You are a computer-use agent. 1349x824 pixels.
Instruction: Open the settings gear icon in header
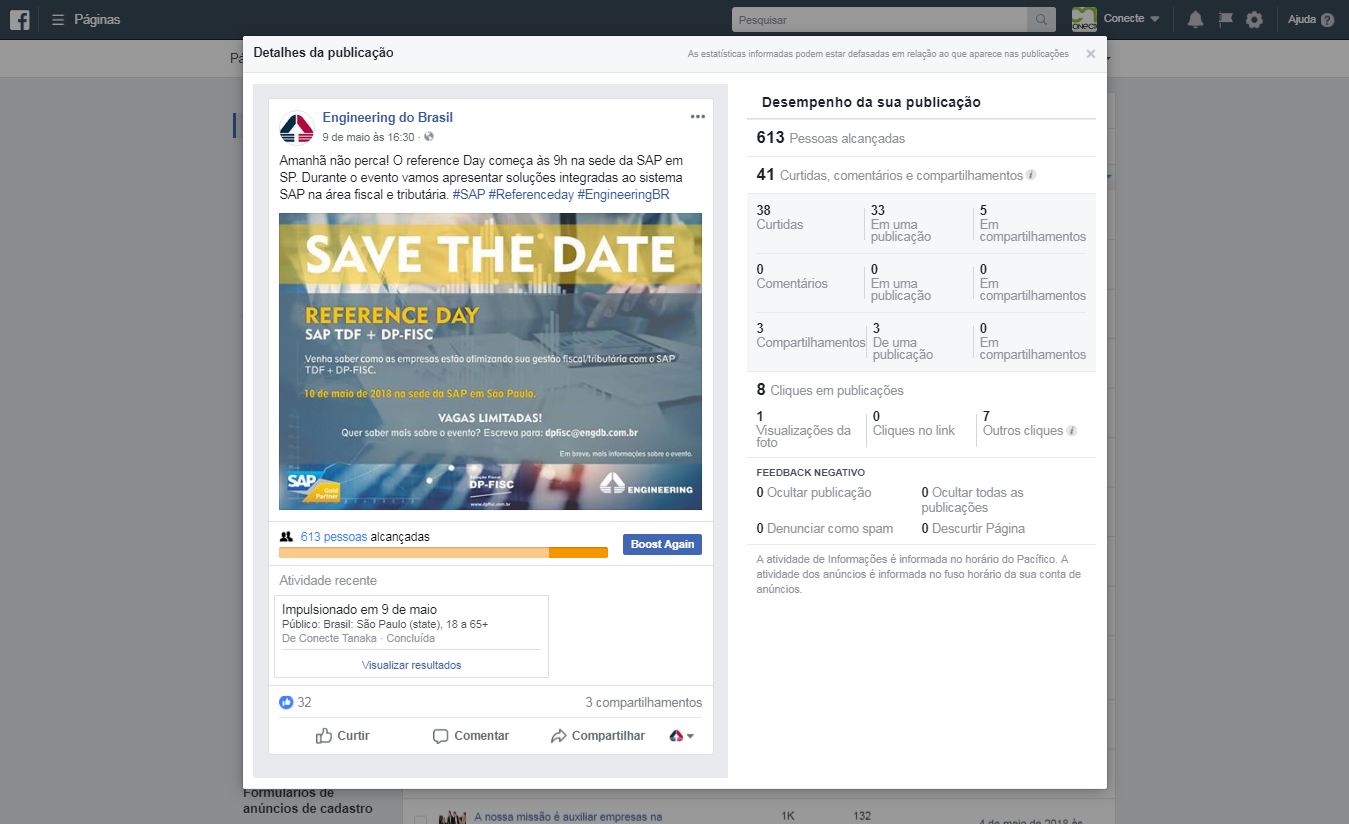pyautogui.click(x=1254, y=19)
